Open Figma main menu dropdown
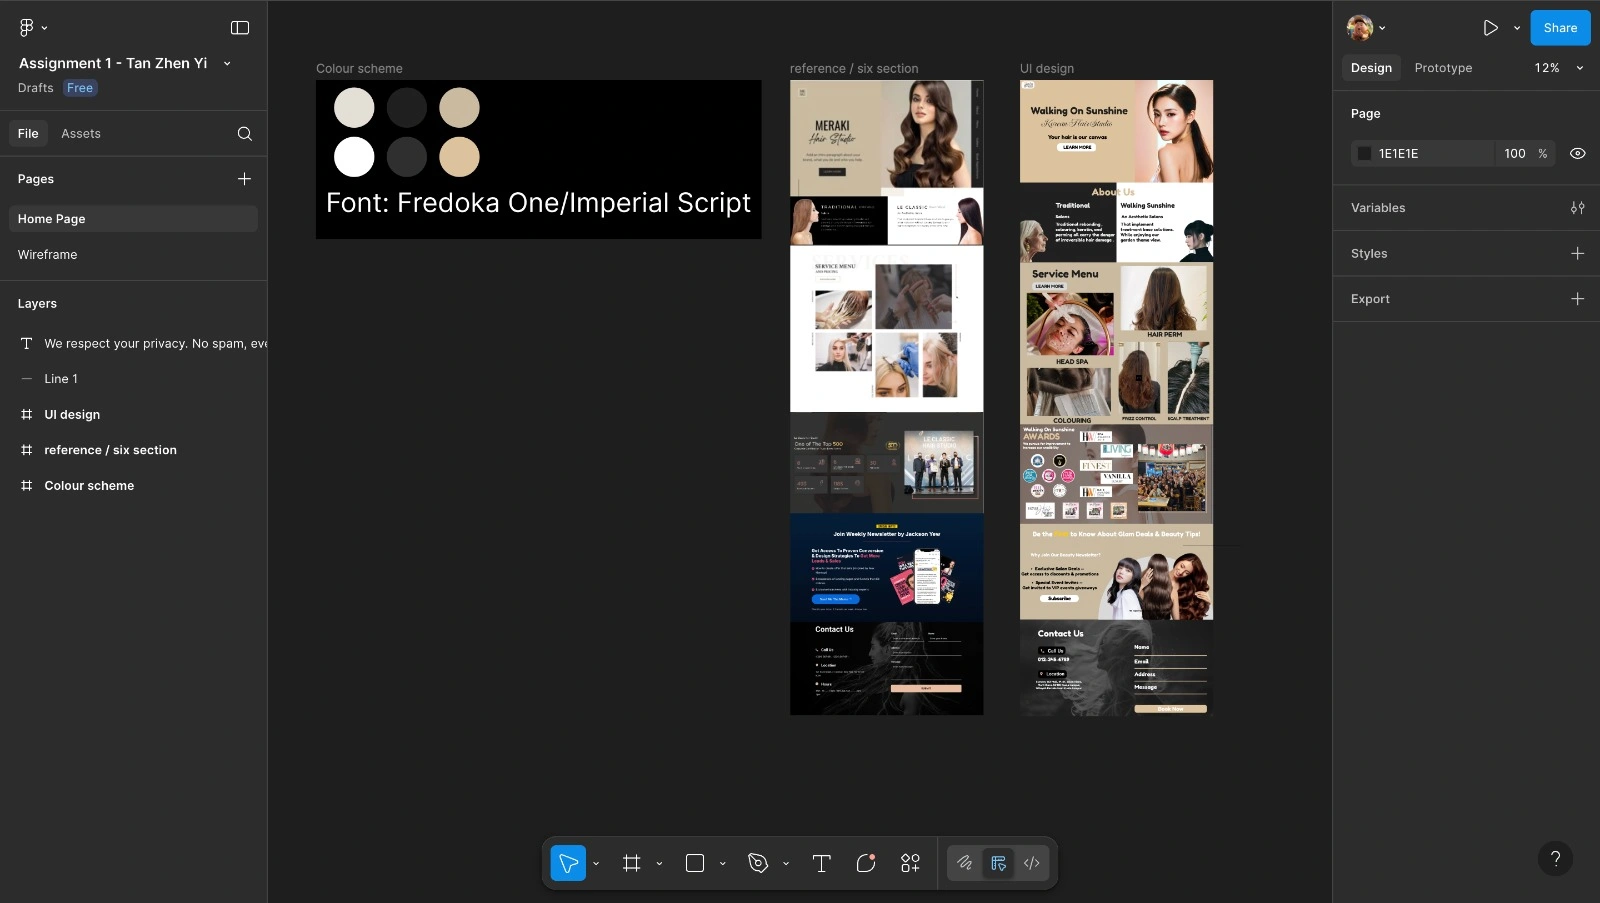1600x903 pixels. 33,28
